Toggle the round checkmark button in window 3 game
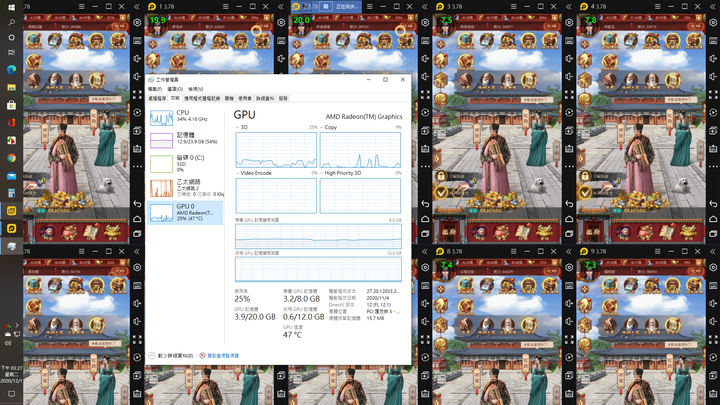This screenshot has width=720, height=405. 441,192
